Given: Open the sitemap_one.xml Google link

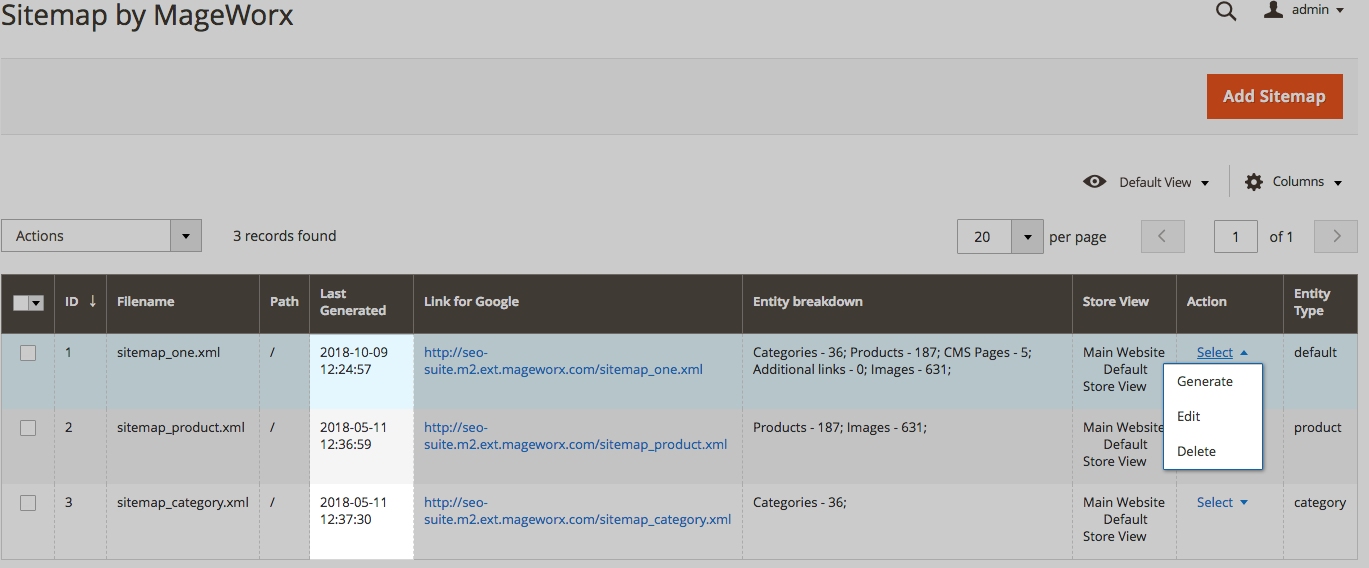Looking at the screenshot, I should tap(563, 361).
